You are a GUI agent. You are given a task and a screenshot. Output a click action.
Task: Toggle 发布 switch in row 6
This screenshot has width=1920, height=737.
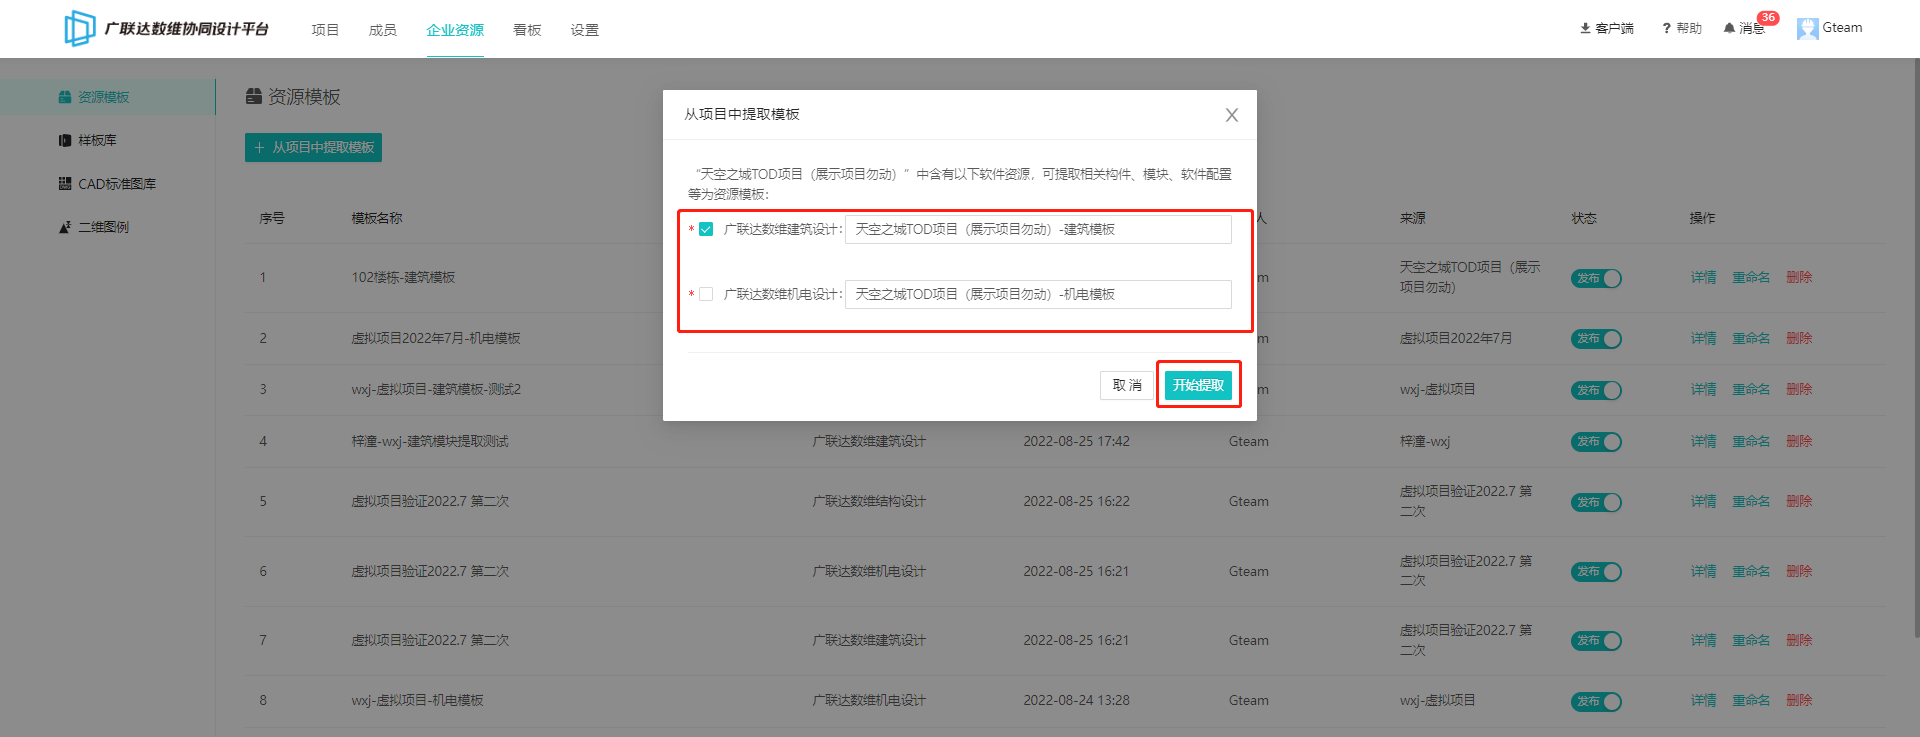(x=1596, y=572)
